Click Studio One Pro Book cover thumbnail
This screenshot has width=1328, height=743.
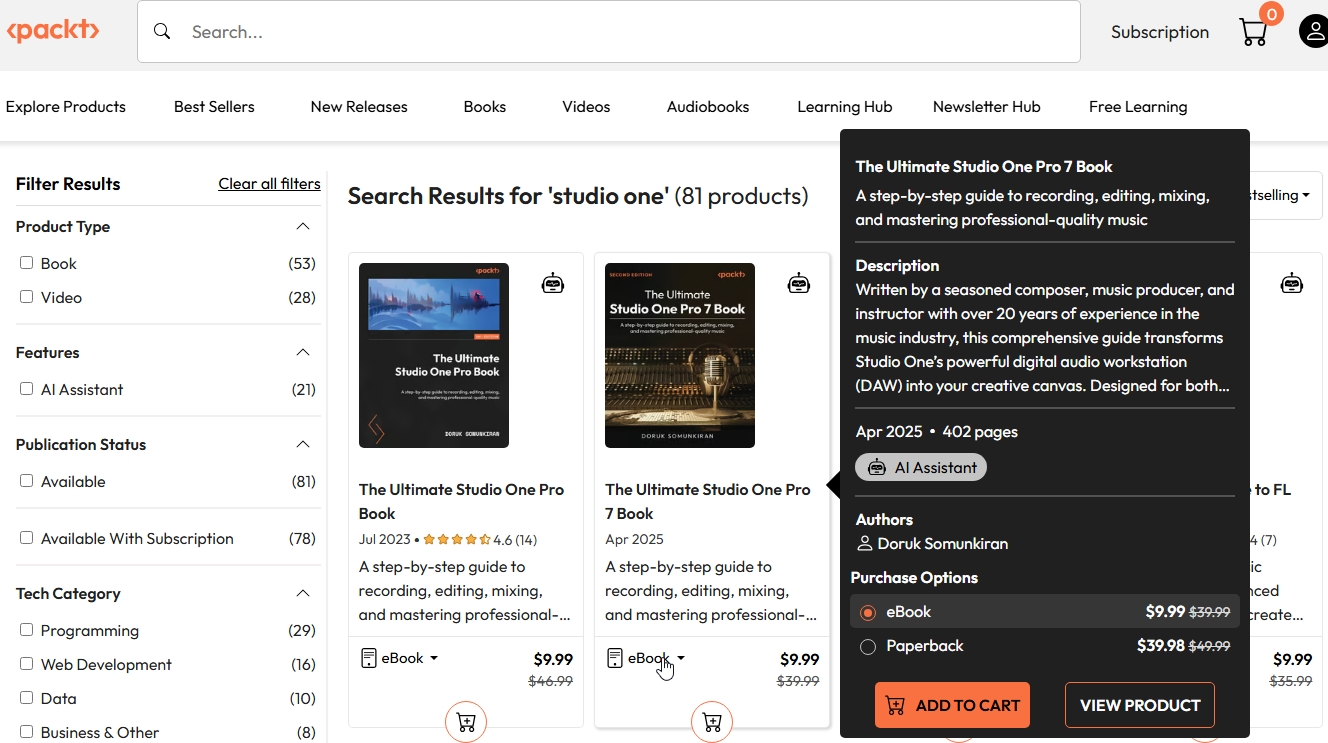click(434, 355)
